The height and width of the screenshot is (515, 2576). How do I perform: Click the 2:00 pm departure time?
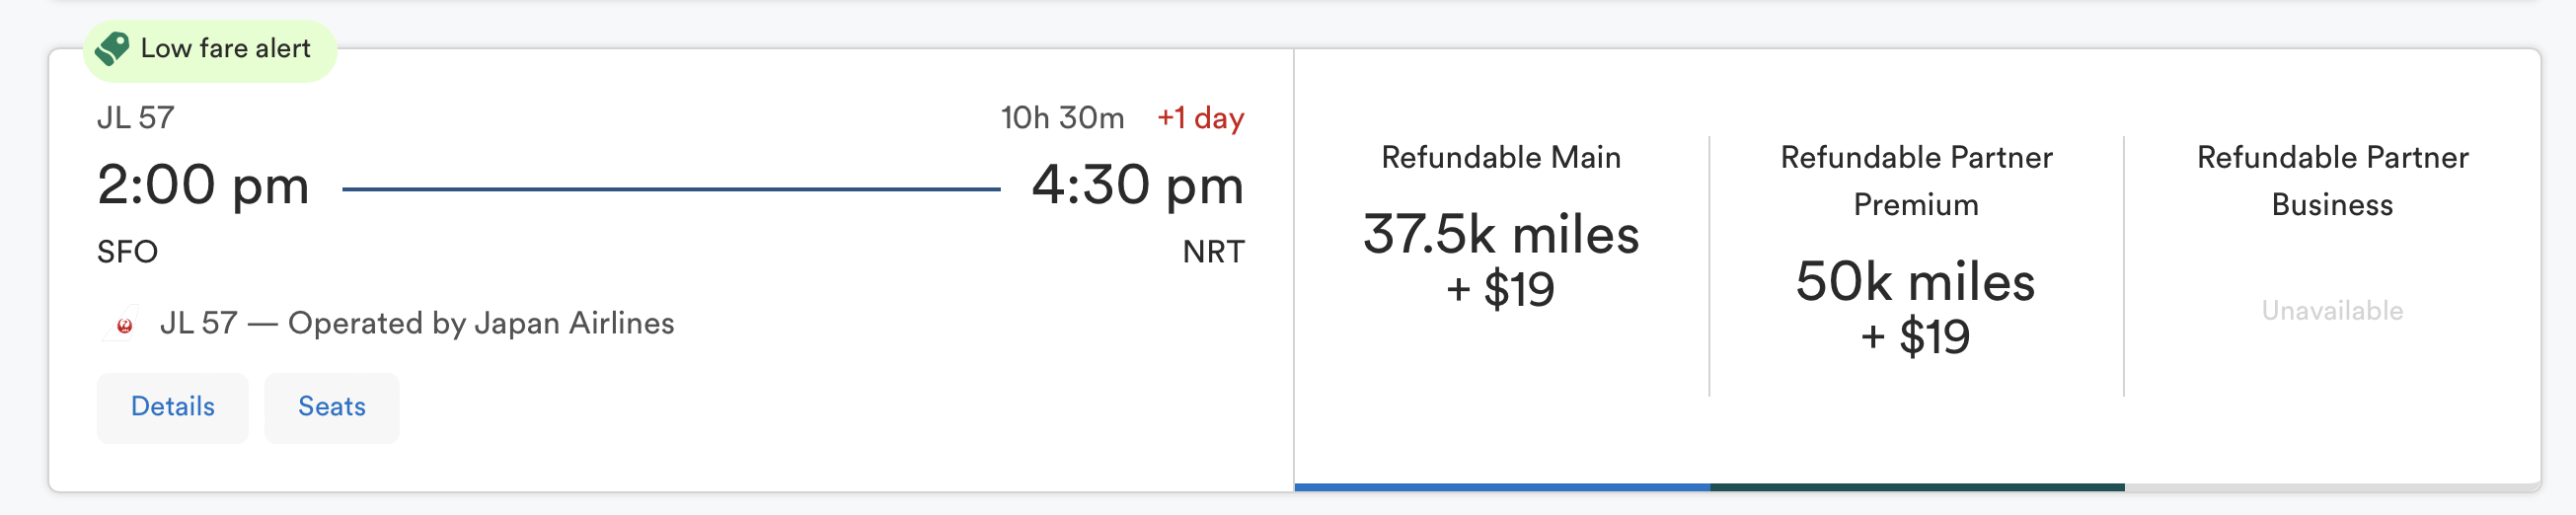click(x=203, y=185)
